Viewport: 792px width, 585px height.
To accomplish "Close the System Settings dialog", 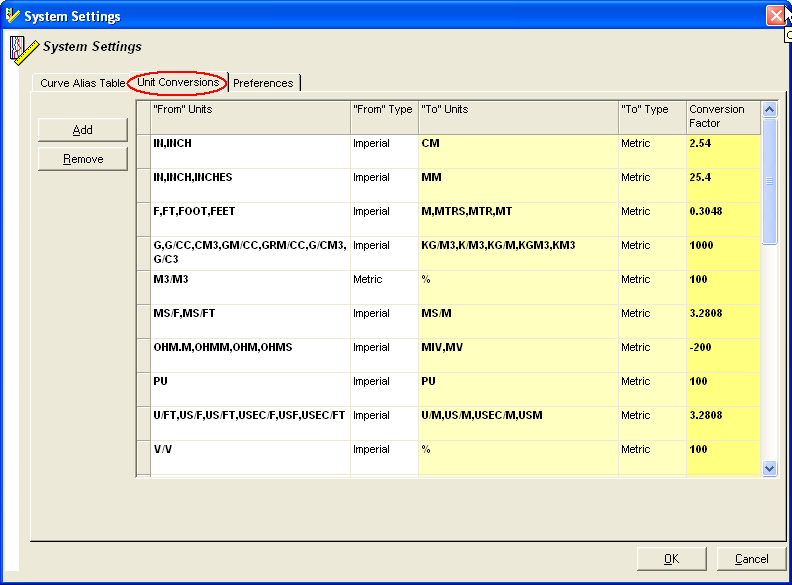I will point(776,16).
